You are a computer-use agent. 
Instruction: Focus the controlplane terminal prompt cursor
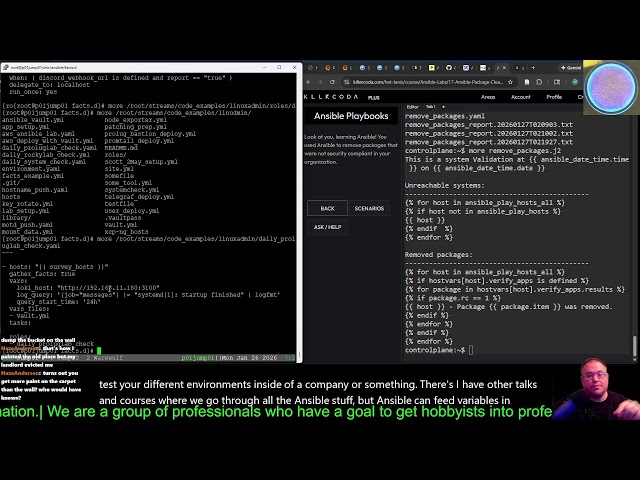click(x=471, y=350)
